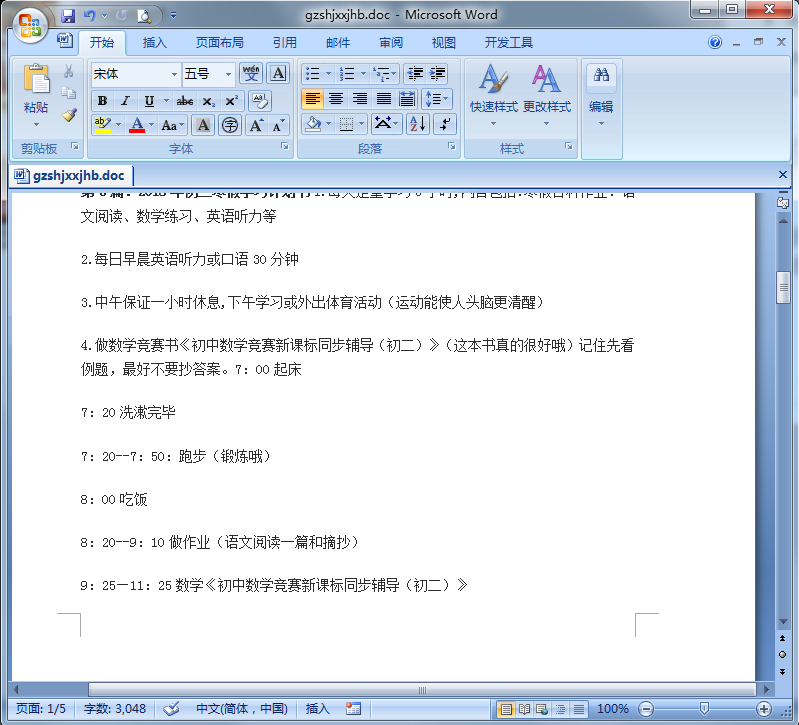The height and width of the screenshot is (725, 799).
Task: Expand the font name dropdown showing 宋体
Action: 173,74
